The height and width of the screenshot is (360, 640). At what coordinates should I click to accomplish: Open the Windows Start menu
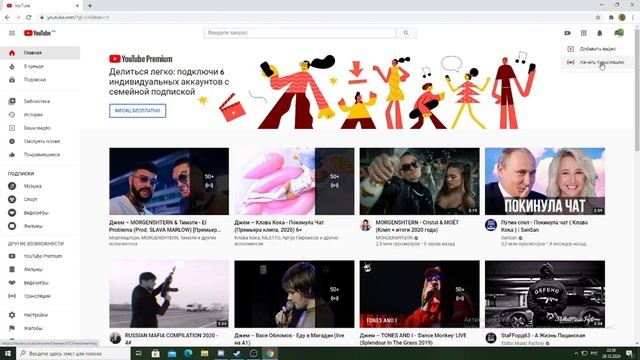[8, 353]
